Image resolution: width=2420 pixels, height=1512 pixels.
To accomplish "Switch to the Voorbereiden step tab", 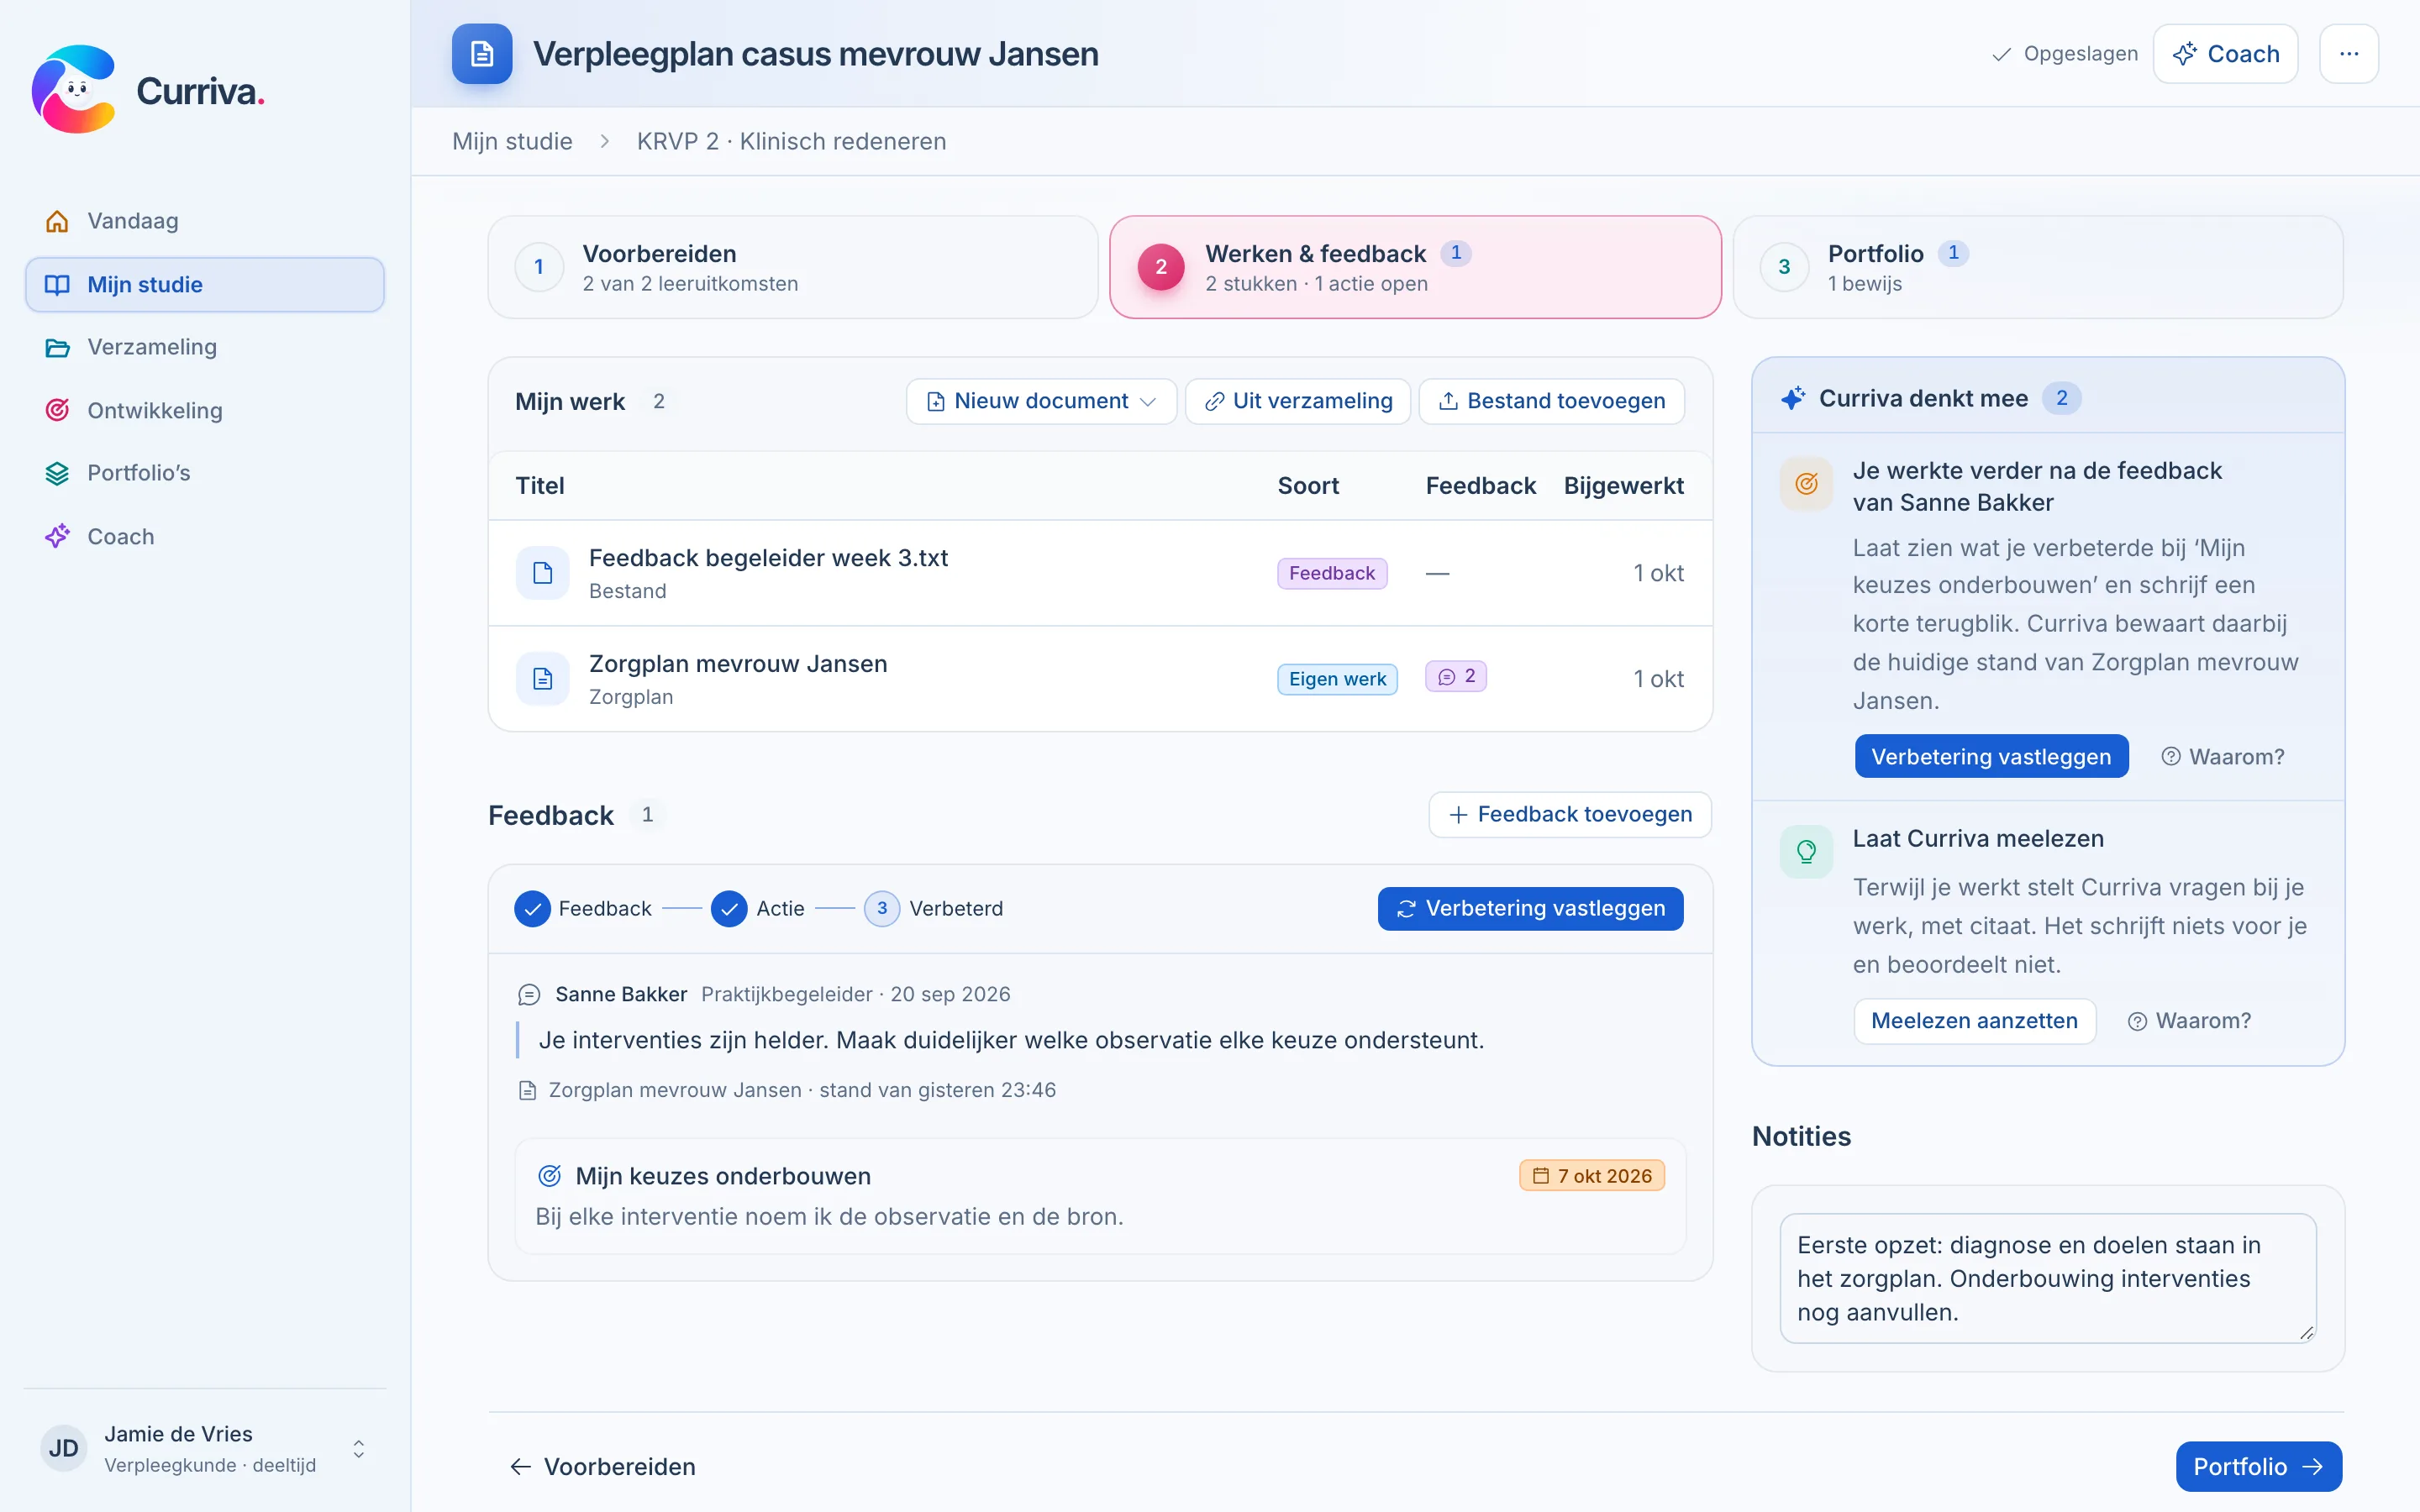I will click(793, 267).
